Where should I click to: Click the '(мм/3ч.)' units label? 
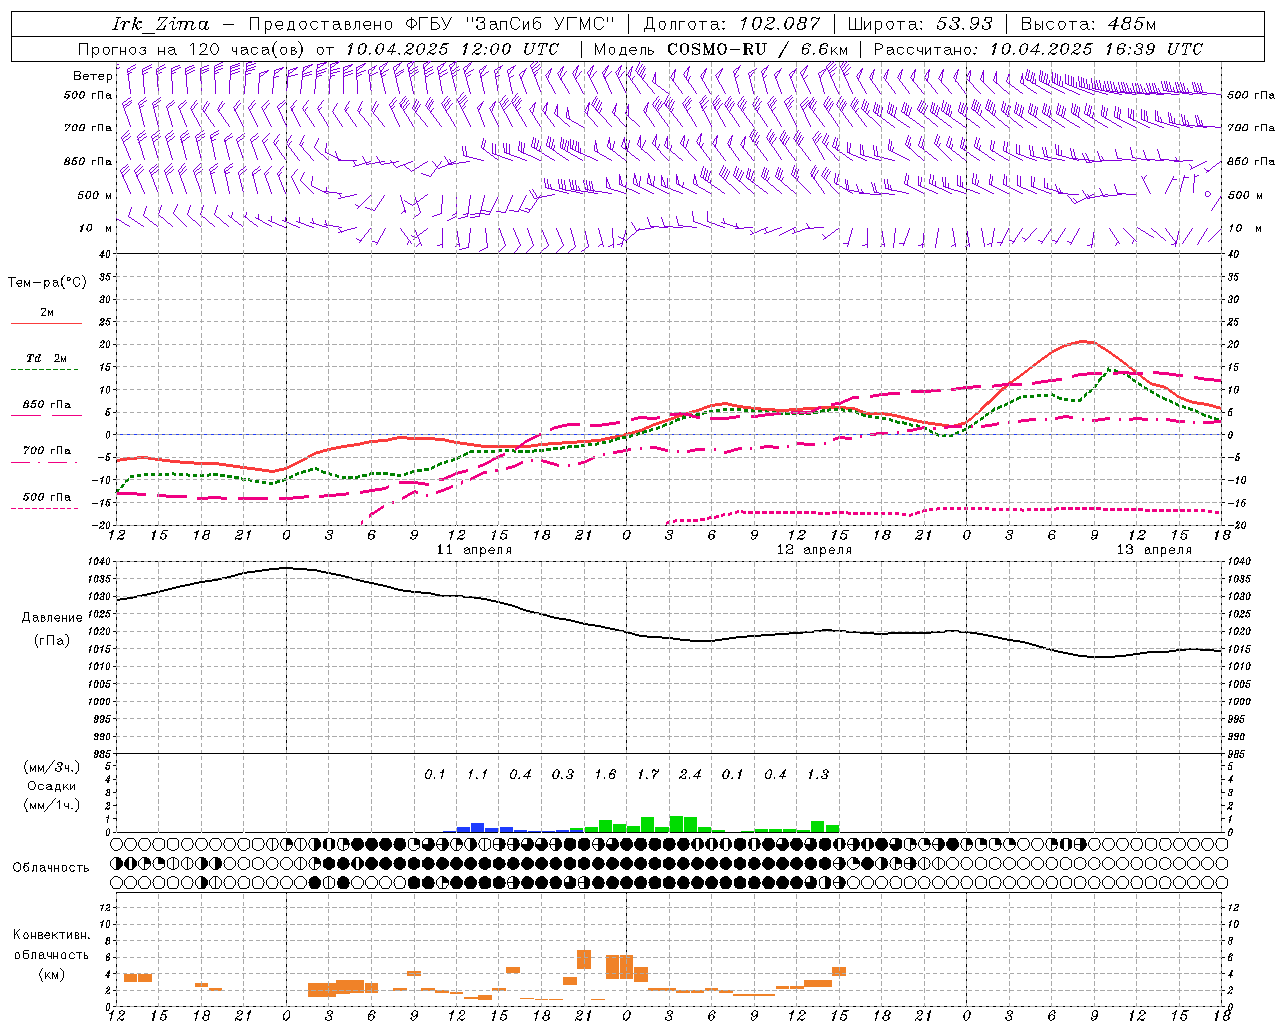click(52, 767)
